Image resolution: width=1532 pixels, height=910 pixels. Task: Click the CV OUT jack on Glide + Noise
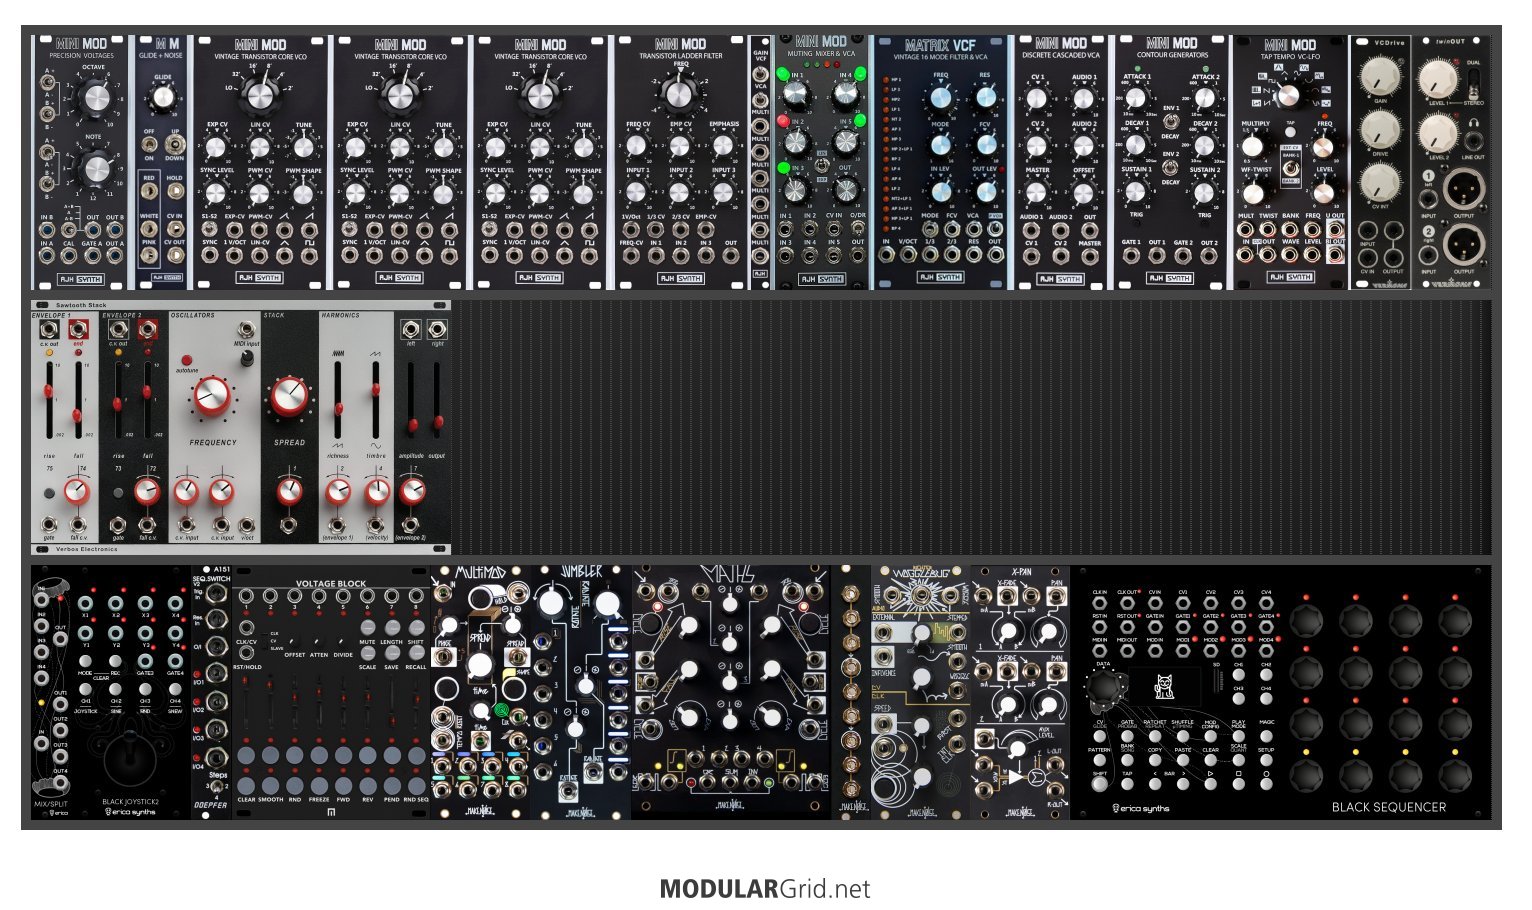point(174,255)
